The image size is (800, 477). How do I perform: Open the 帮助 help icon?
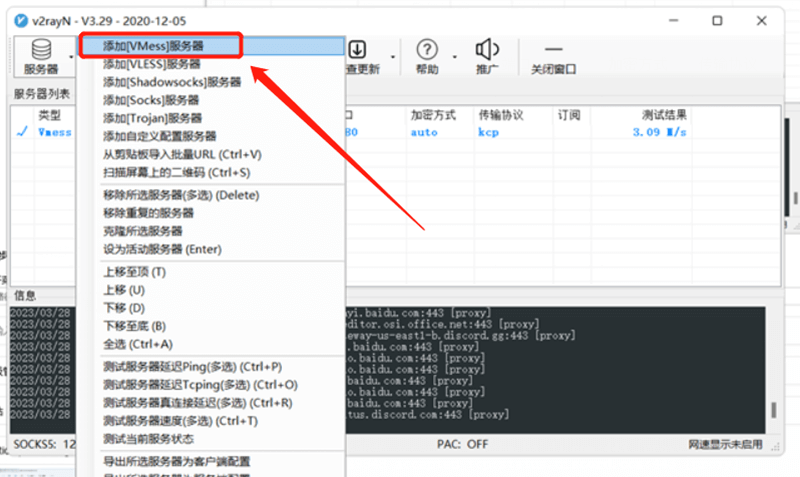click(x=427, y=49)
